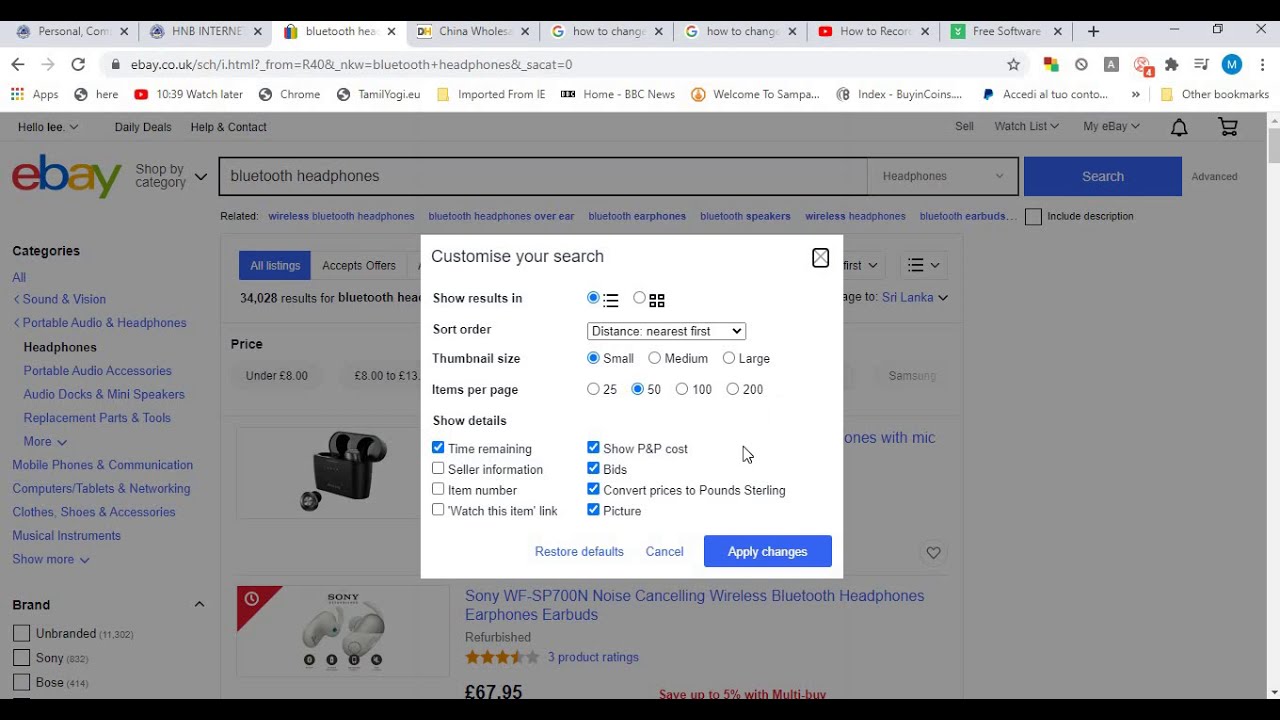Viewport: 1280px width, 720px height.
Task: Uncheck Time remaining checkbox
Action: tap(438, 448)
